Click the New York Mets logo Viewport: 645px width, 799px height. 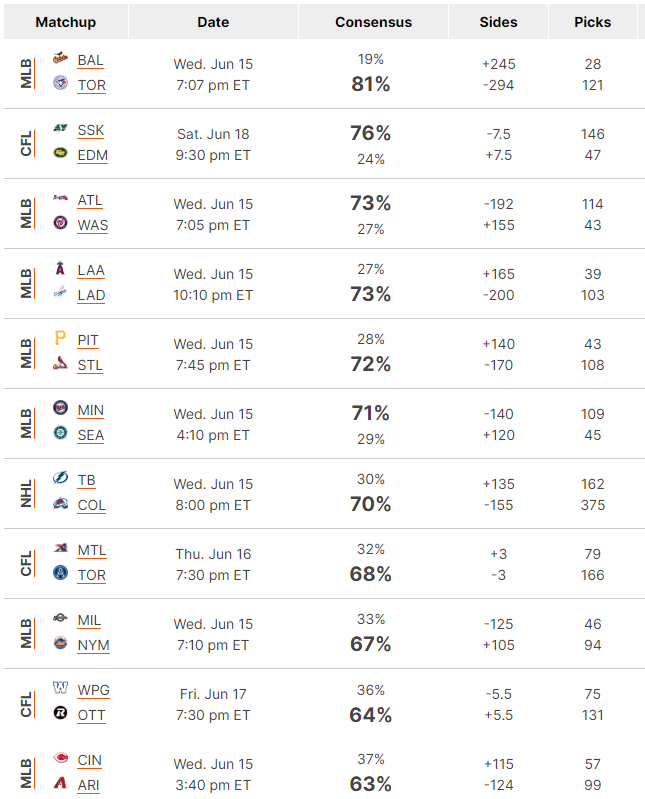click(x=60, y=643)
